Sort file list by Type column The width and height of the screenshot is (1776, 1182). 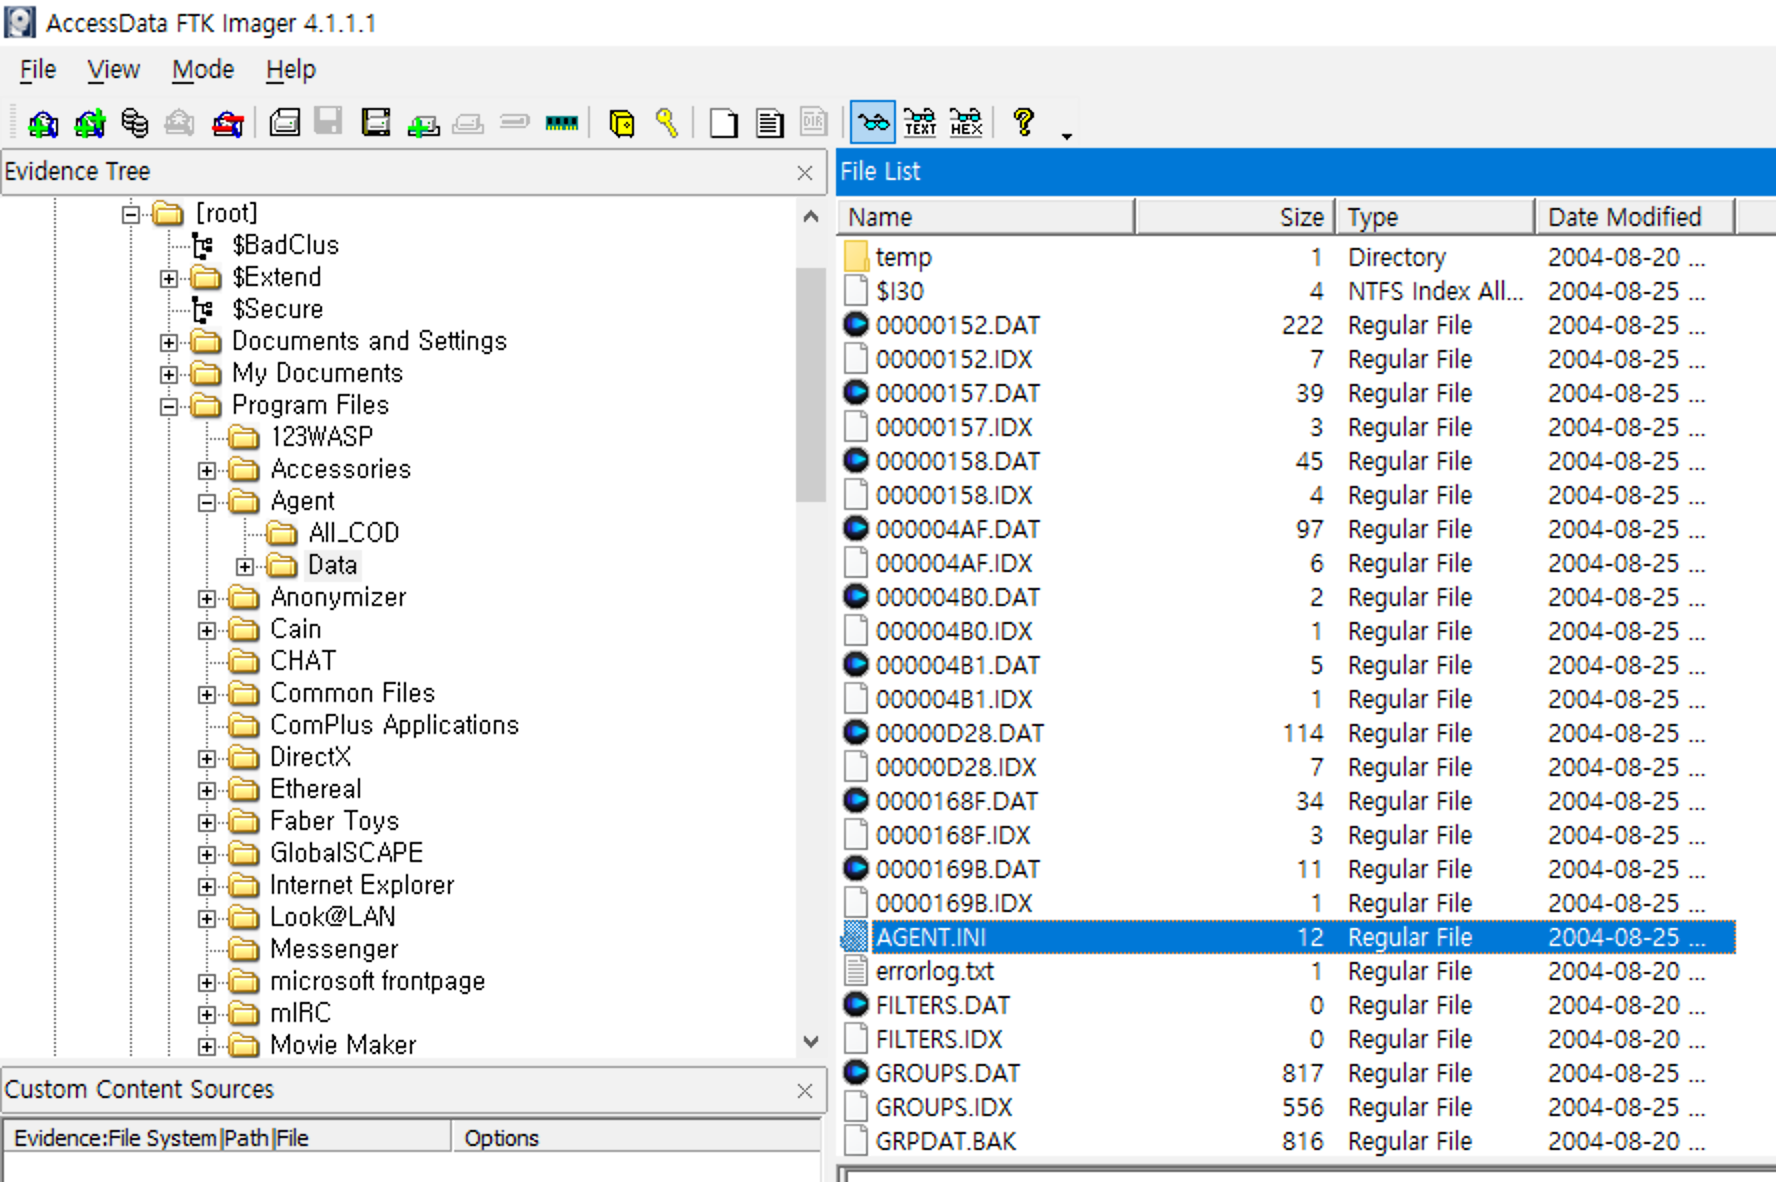(1435, 217)
